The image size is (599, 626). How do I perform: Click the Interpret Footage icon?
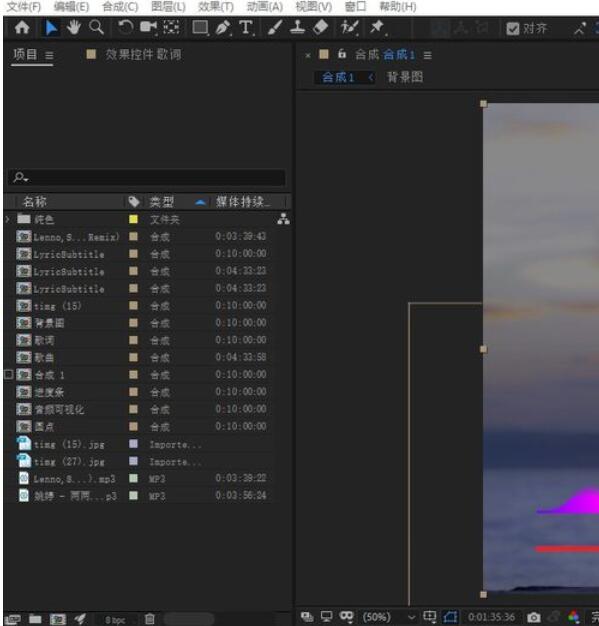pos(12,619)
